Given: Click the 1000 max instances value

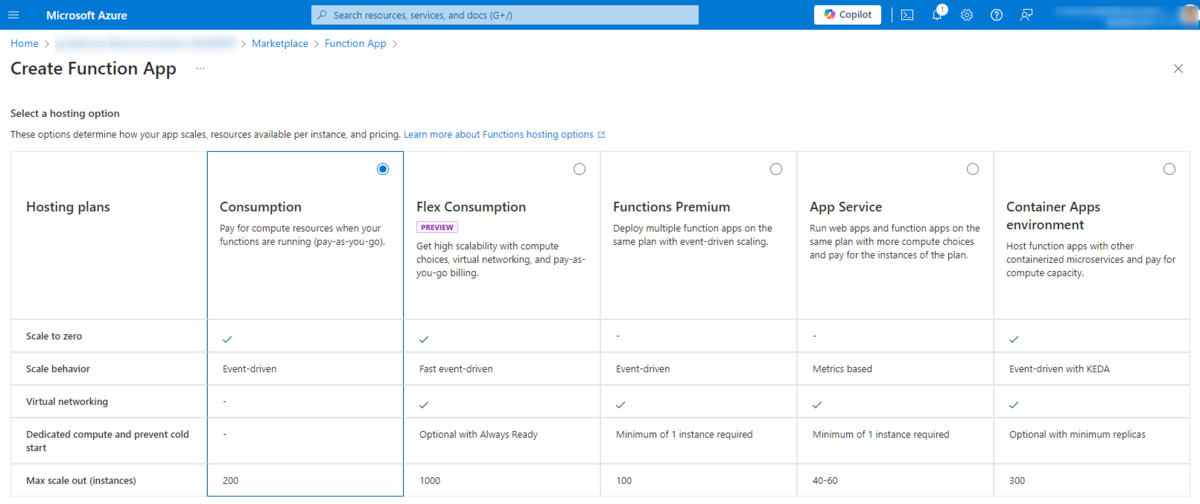Looking at the screenshot, I should 429,481.
